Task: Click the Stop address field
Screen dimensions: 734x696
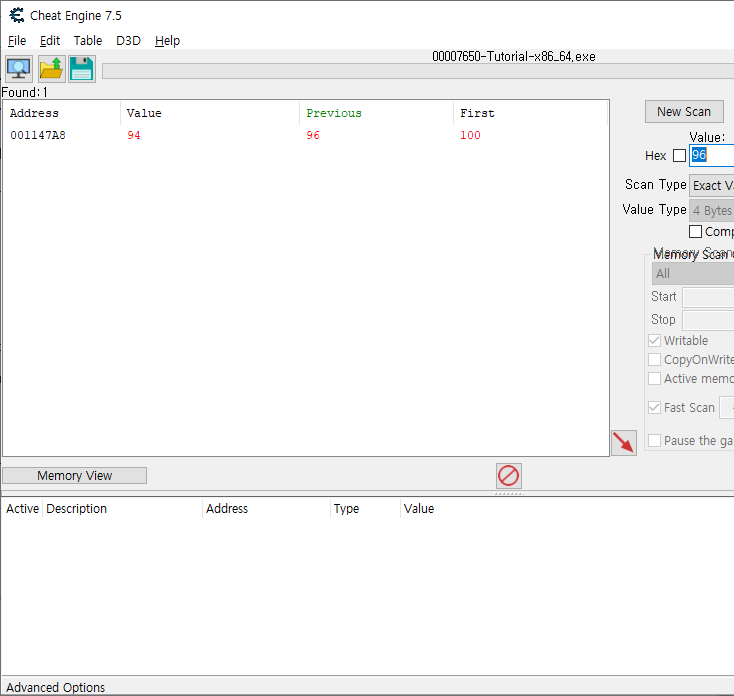Action: (708, 320)
